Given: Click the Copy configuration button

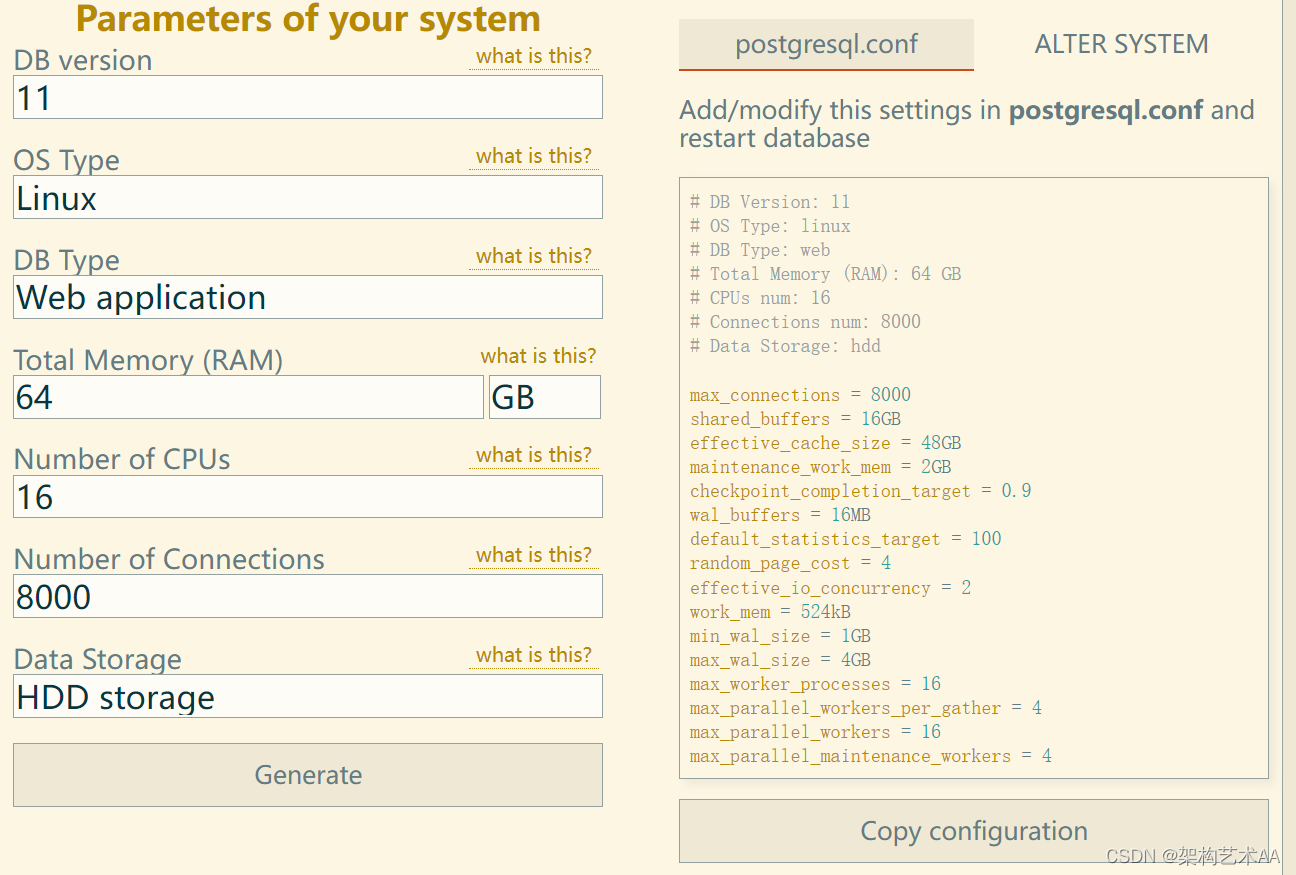Looking at the screenshot, I should 973,831.
